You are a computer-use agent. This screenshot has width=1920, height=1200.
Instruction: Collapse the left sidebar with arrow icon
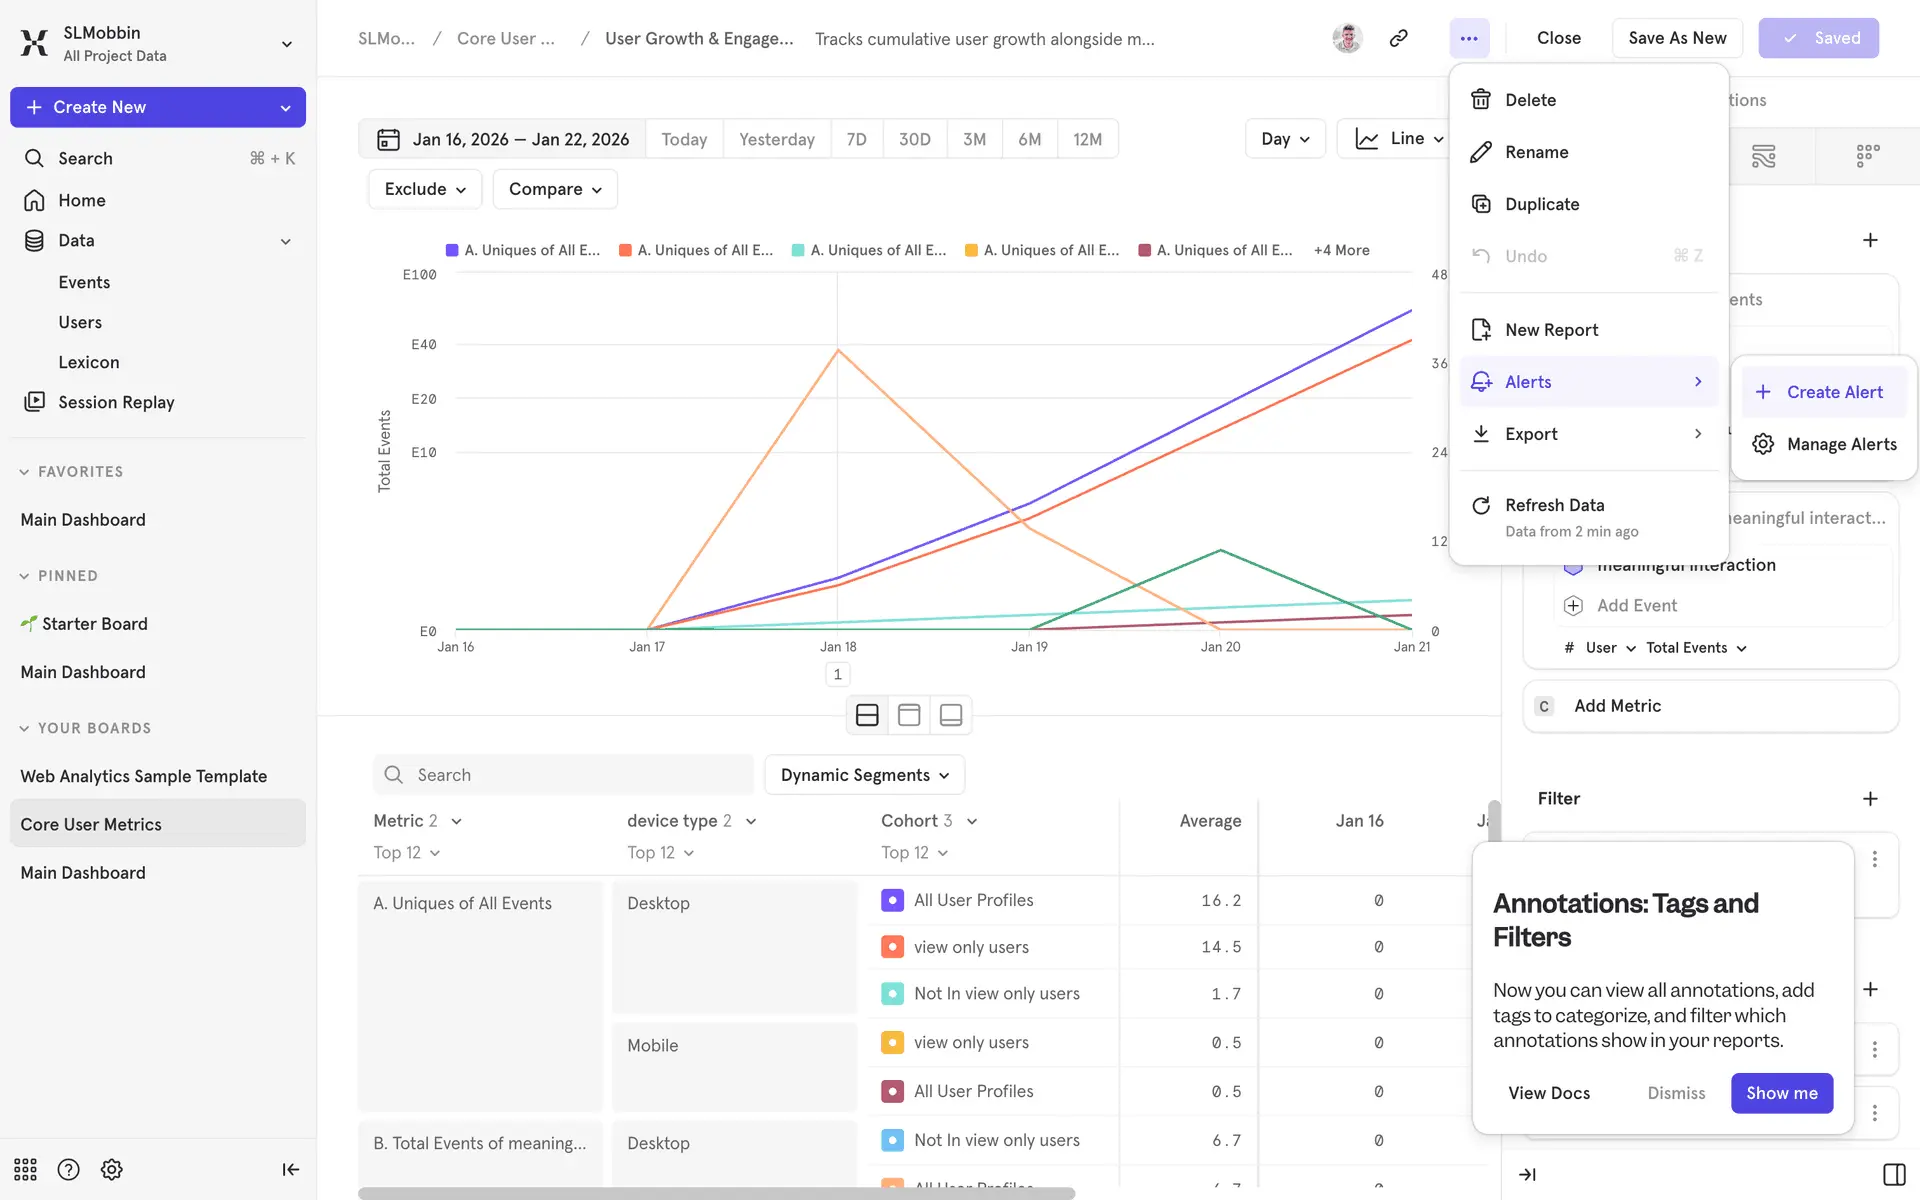click(x=290, y=1169)
